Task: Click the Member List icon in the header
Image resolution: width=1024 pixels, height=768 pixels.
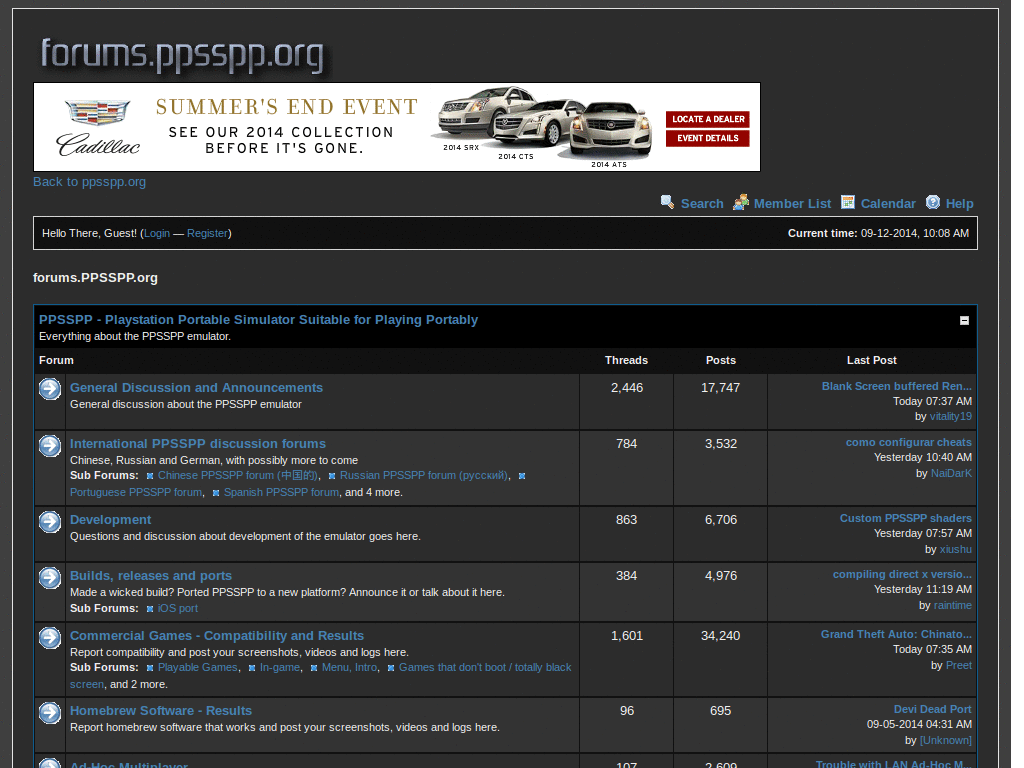Action: click(740, 202)
